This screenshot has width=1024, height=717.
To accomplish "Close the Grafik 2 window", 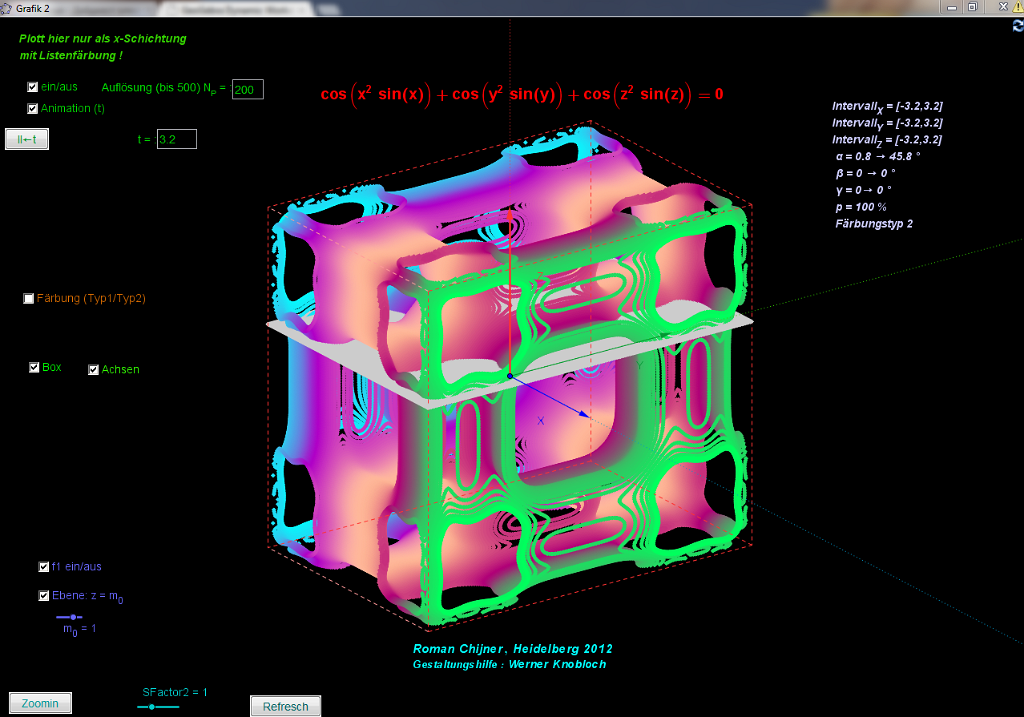I will pyautogui.click(x=1001, y=7).
